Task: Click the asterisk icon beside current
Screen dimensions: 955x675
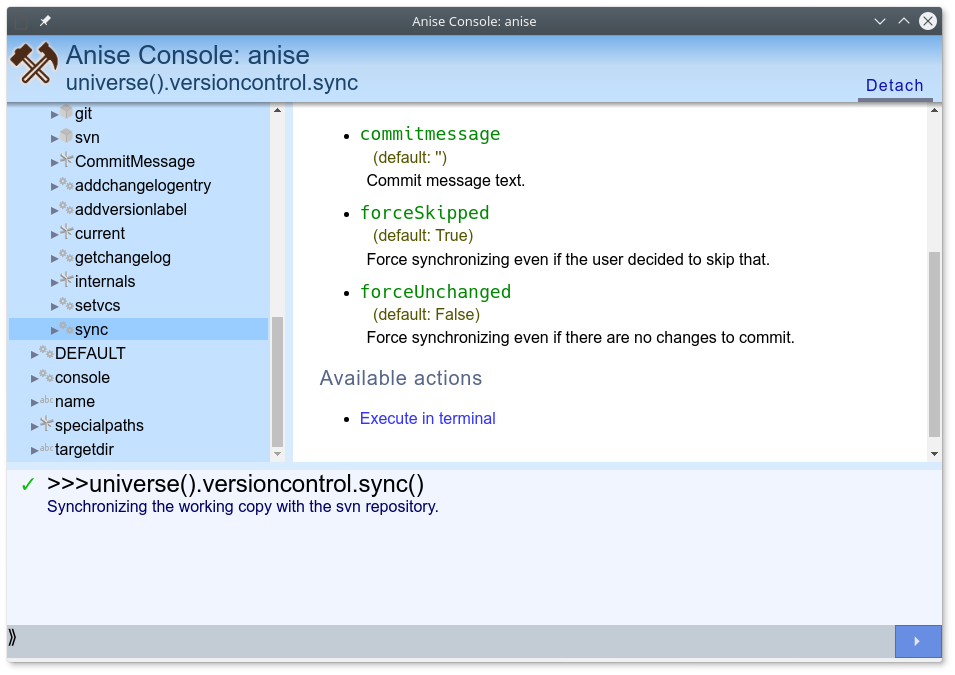Action: 66,232
